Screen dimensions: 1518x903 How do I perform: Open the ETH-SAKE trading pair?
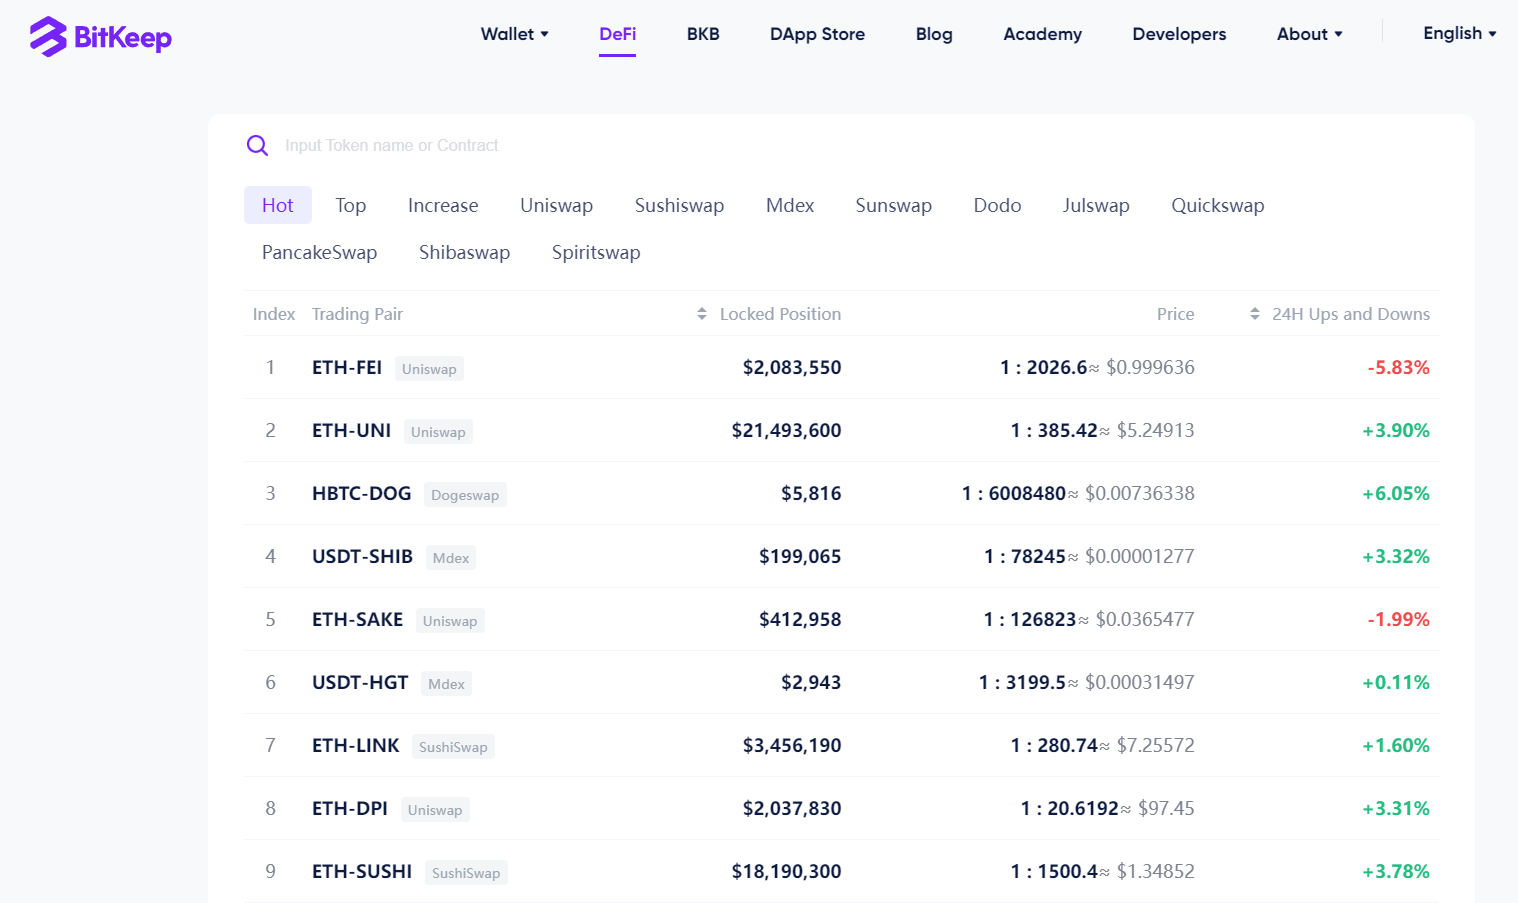tap(357, 619)
